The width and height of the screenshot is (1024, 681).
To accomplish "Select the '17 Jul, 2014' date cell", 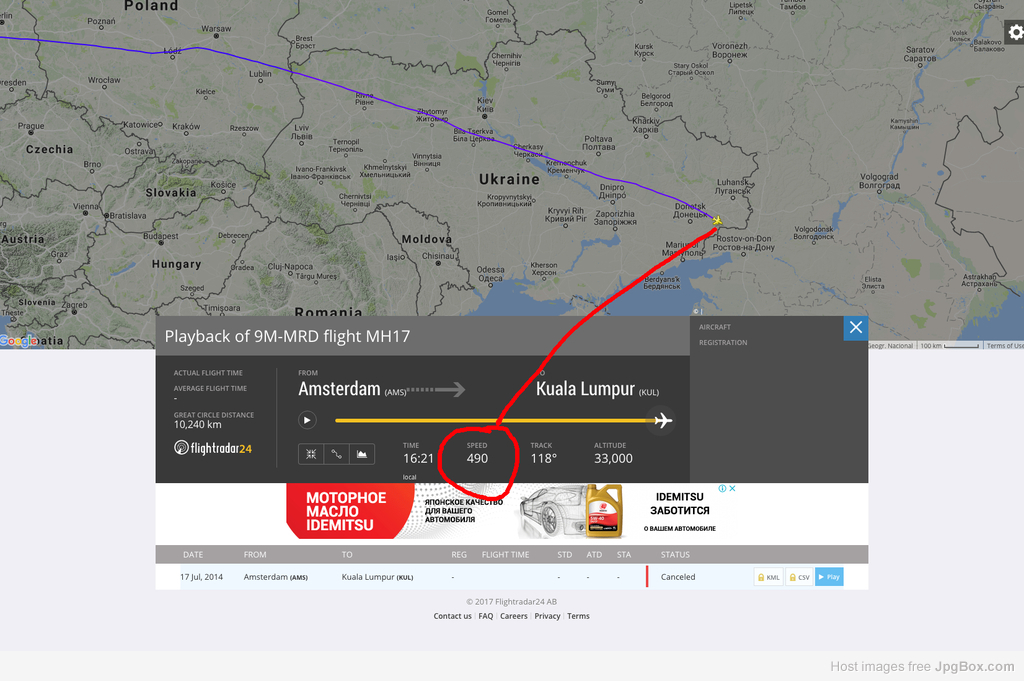I will point(202,577).
